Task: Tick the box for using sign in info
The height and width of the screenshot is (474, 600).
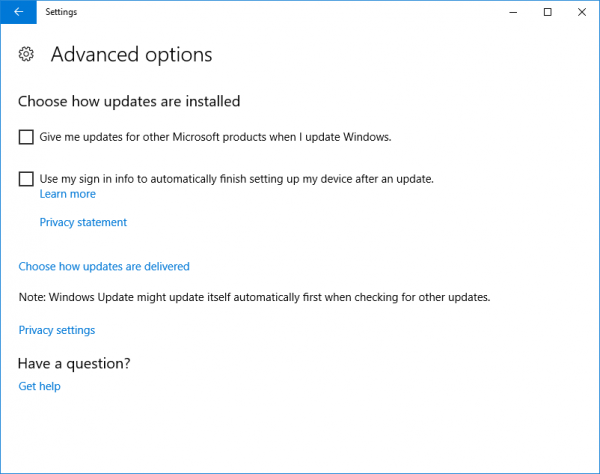Action: point(26,179)
